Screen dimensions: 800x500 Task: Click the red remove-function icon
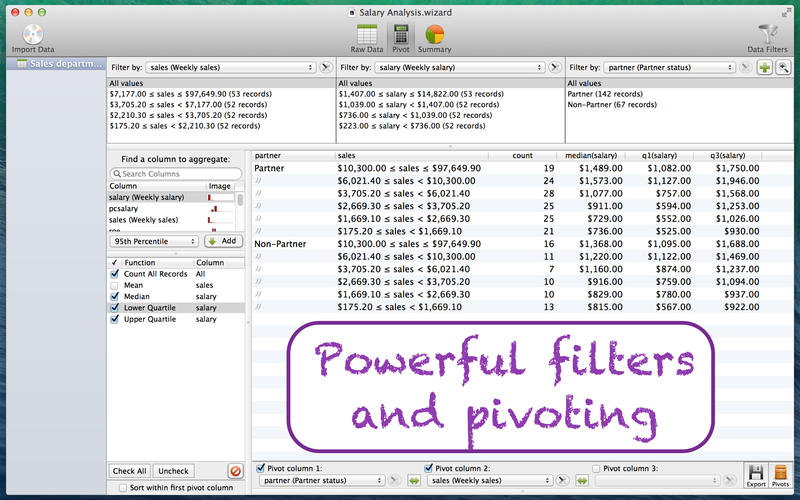[x=235, y=470]
